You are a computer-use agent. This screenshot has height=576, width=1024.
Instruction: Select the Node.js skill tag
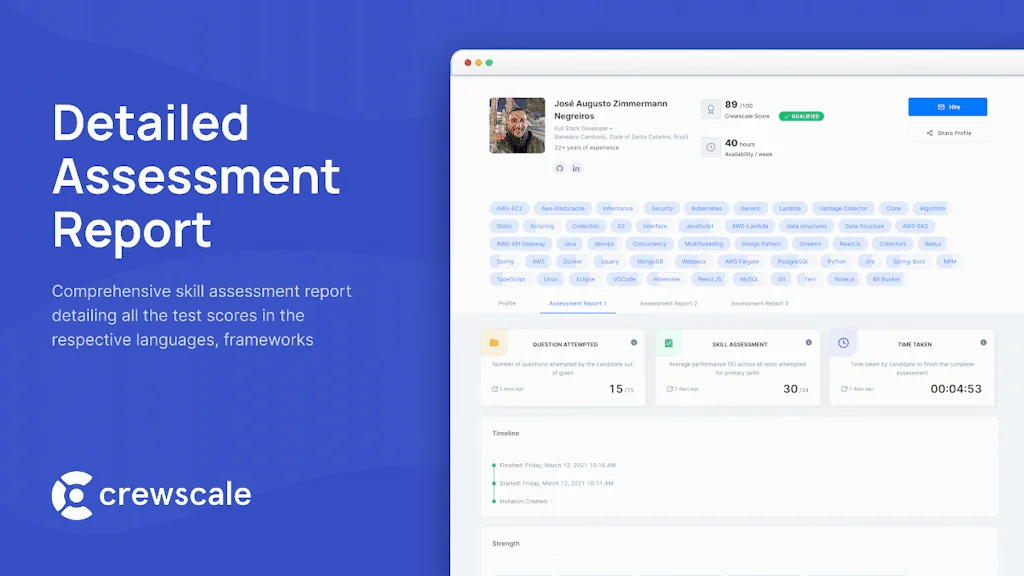coord(844,279)
